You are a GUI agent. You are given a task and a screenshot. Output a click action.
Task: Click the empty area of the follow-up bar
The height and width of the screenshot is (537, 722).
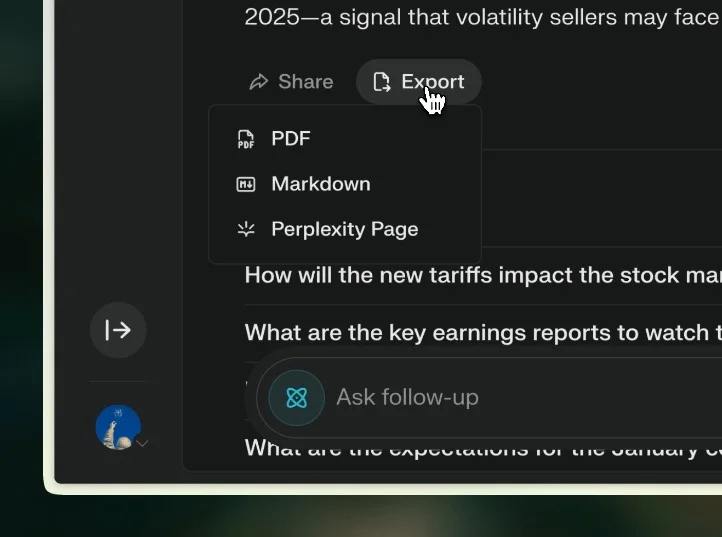click(600, 398)
